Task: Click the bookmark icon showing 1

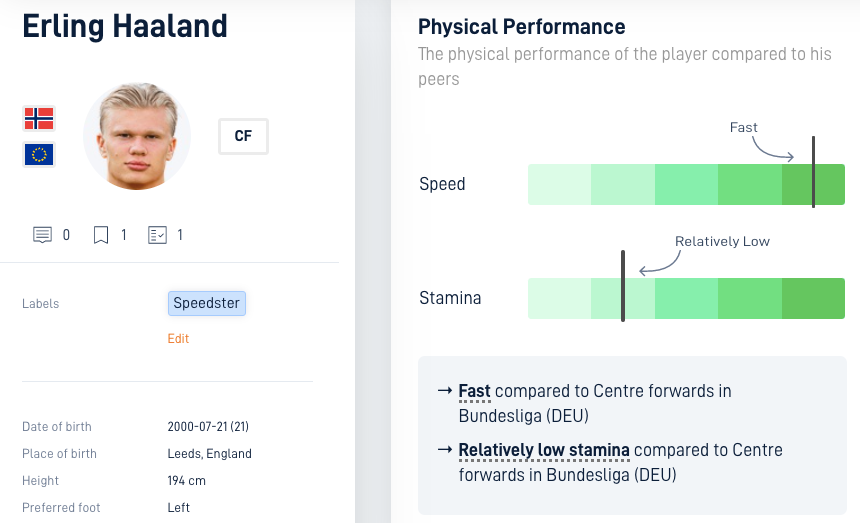Action: point(101,235)
